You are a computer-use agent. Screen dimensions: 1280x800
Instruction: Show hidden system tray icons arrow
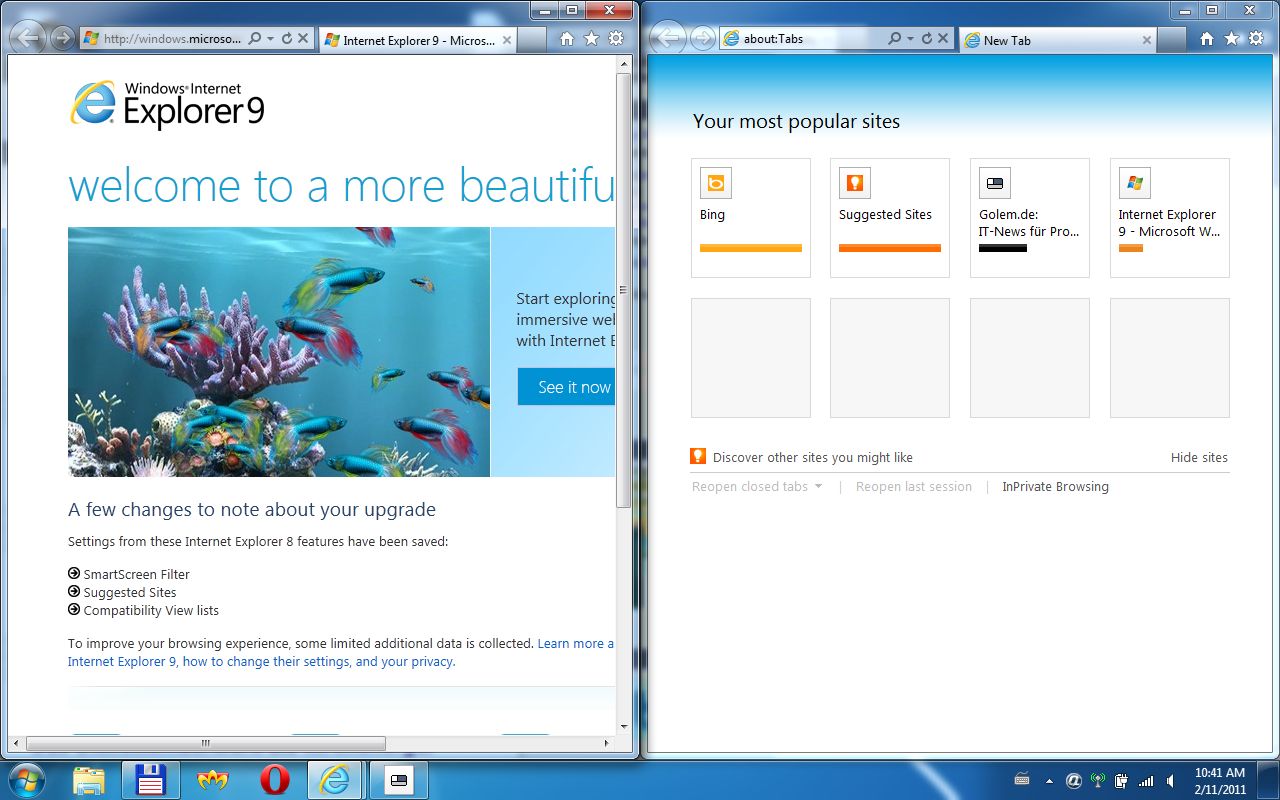1049,781
